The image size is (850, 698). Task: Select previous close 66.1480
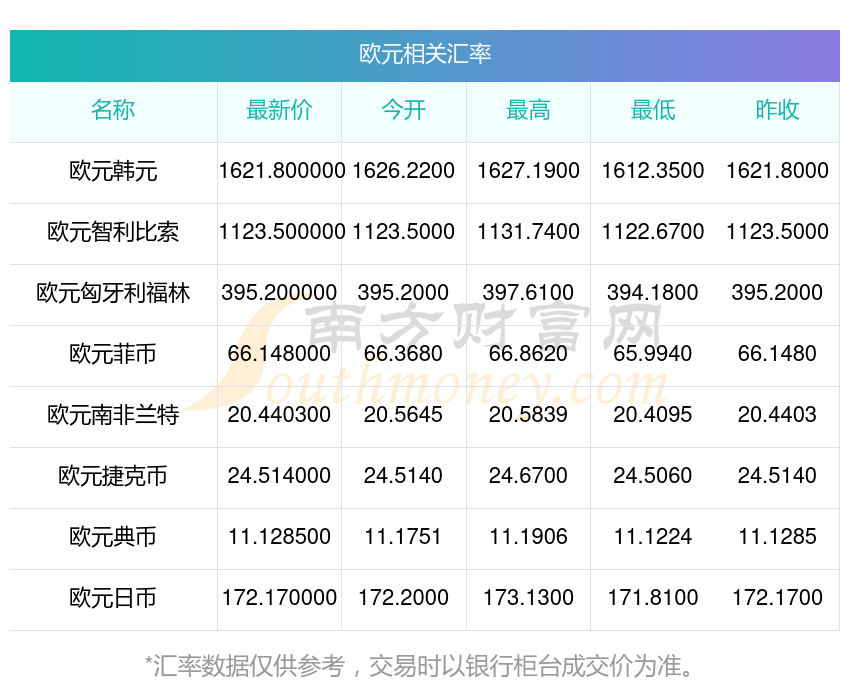click(x=777, y=354)
